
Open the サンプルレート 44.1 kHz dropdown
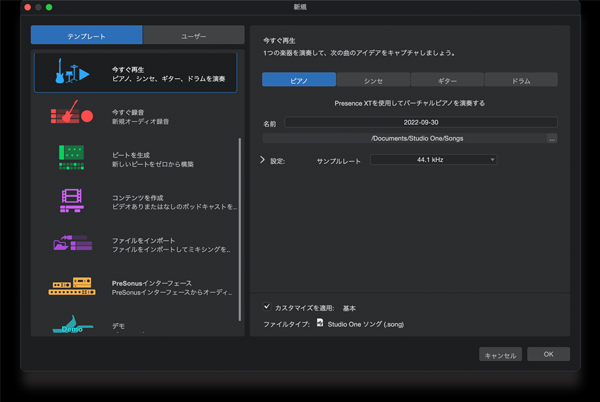pos(434,159)
